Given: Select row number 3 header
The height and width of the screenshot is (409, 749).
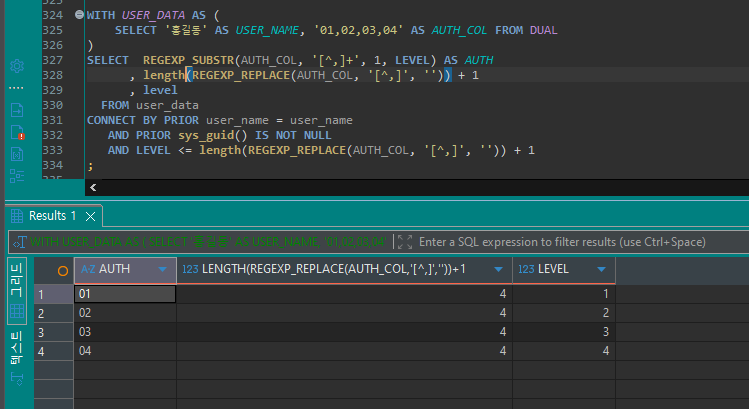Looking at the screenshot, I should 54,332.
